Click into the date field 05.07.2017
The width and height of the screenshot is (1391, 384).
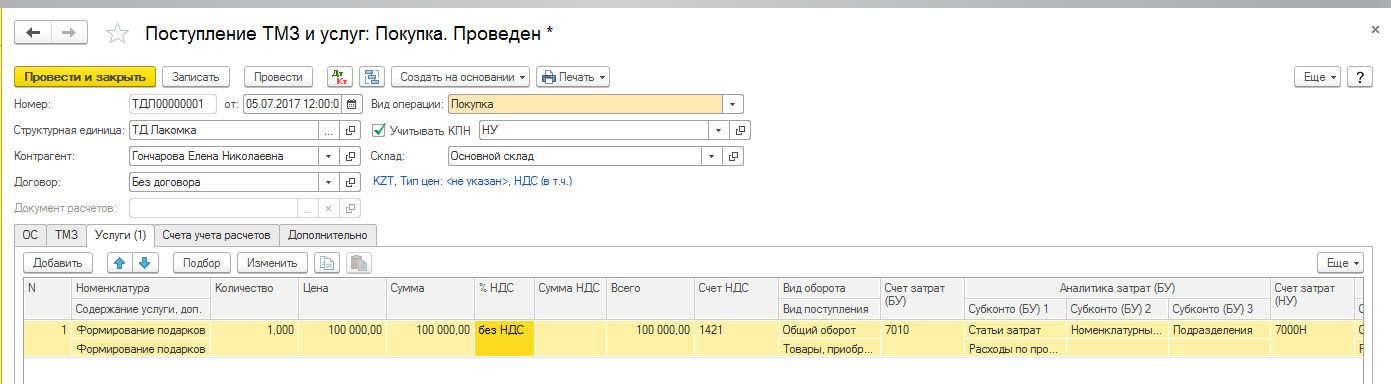[x=293, y=104]
